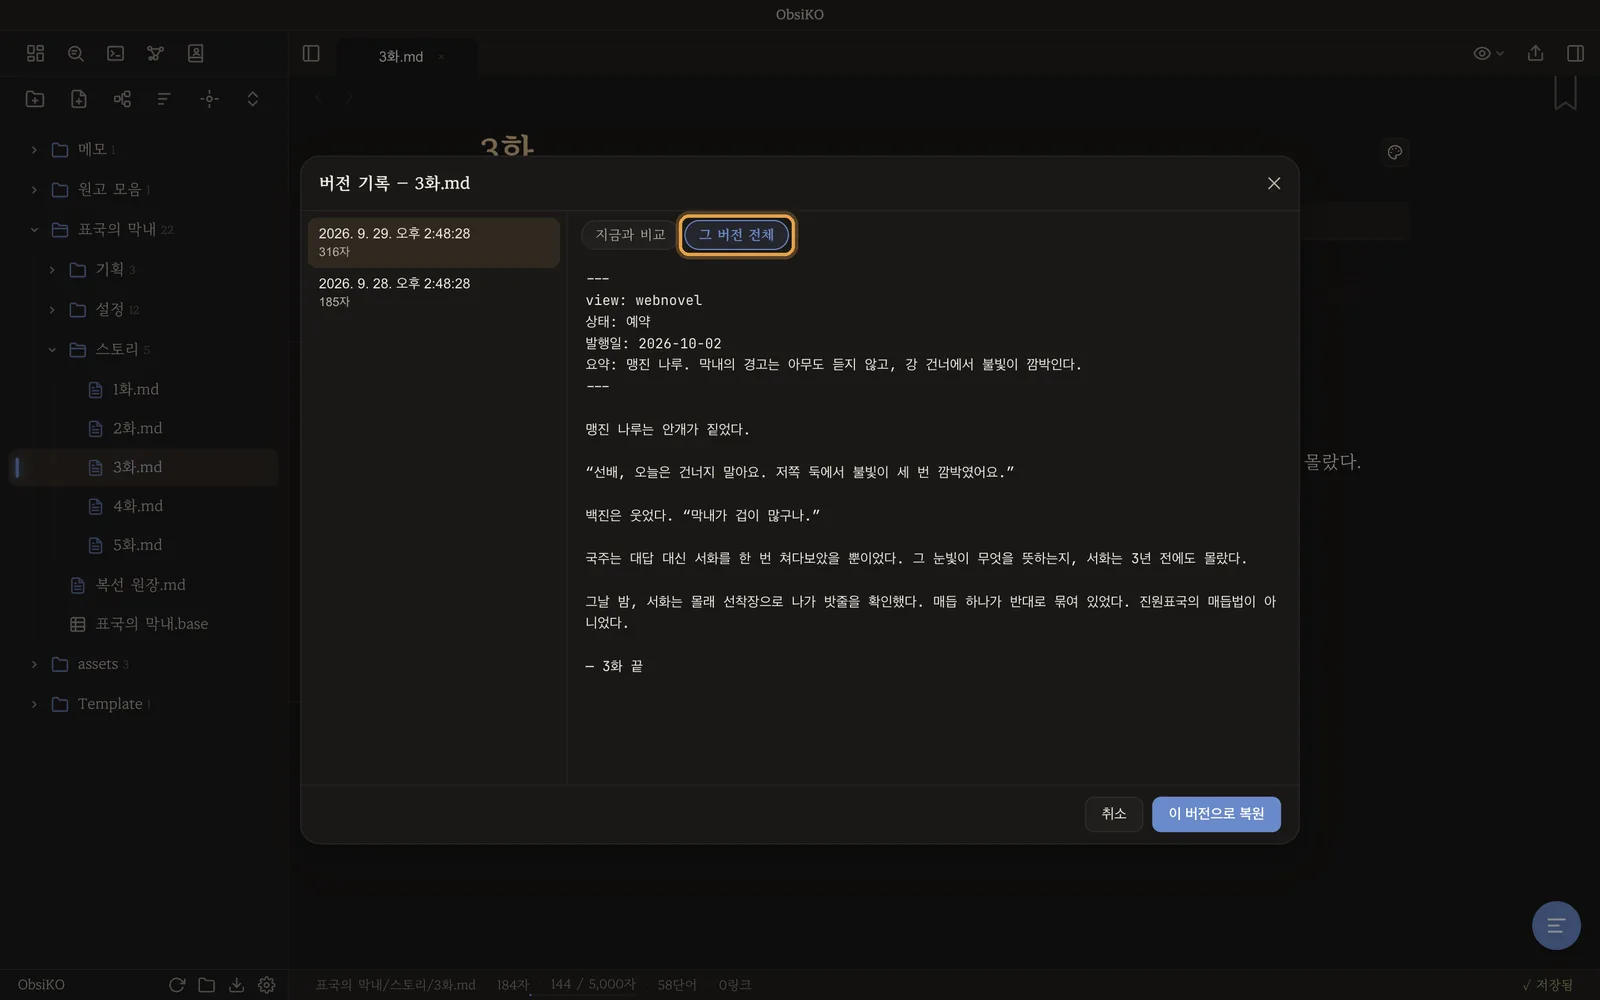Select the 2026. 9. 28. version entry
1600x1000 pixels.
tap(433, 292)
